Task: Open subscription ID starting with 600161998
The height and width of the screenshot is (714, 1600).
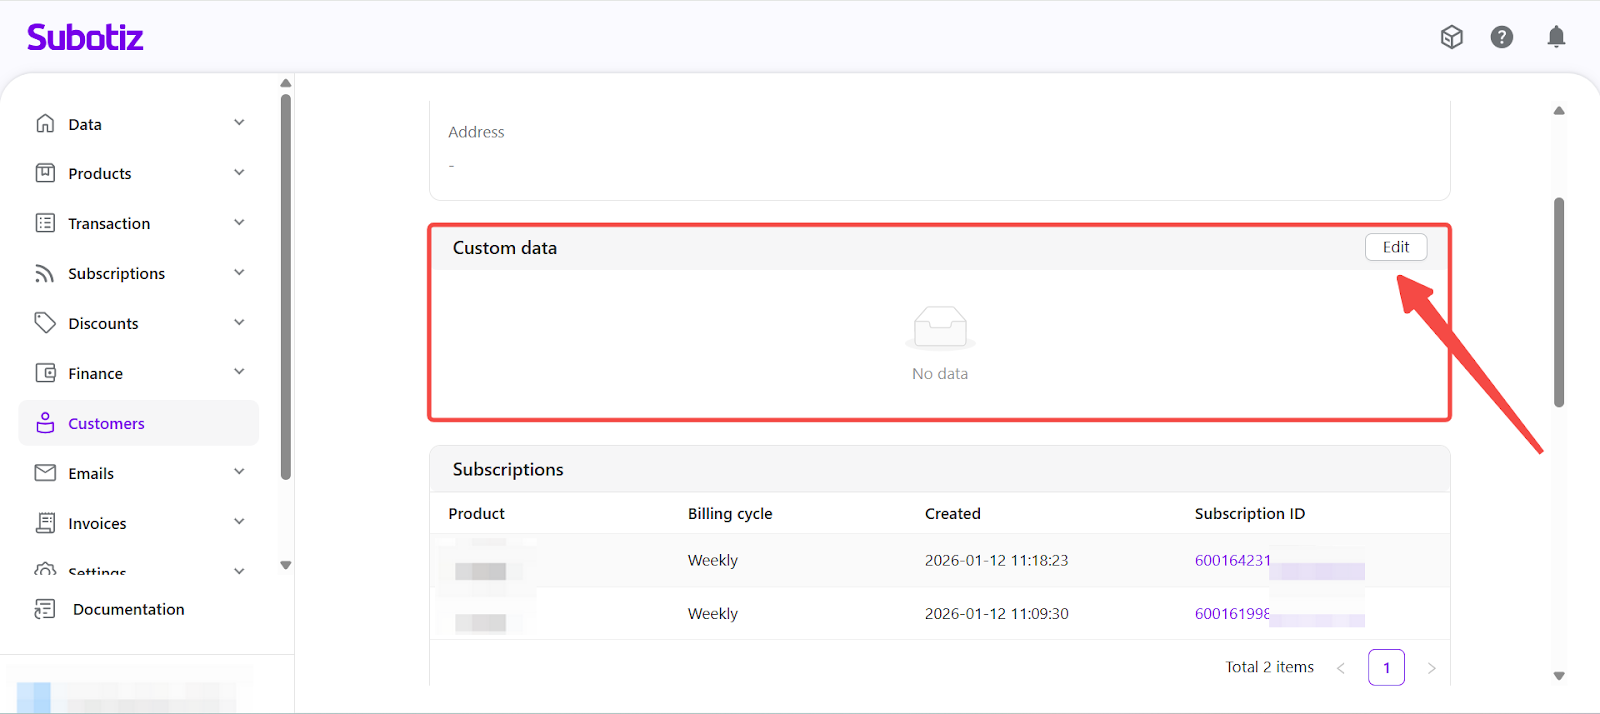Action: [1232, 613]
